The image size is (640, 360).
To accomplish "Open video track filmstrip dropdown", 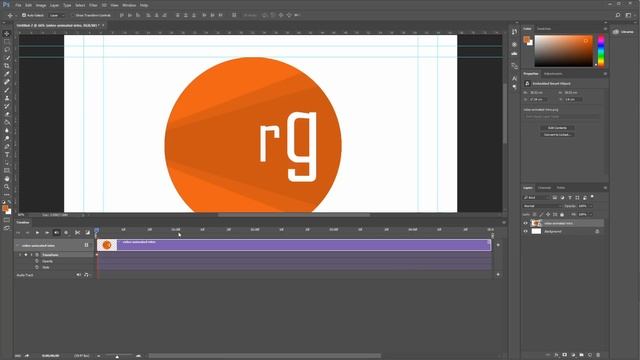I will tap(86, 245).
